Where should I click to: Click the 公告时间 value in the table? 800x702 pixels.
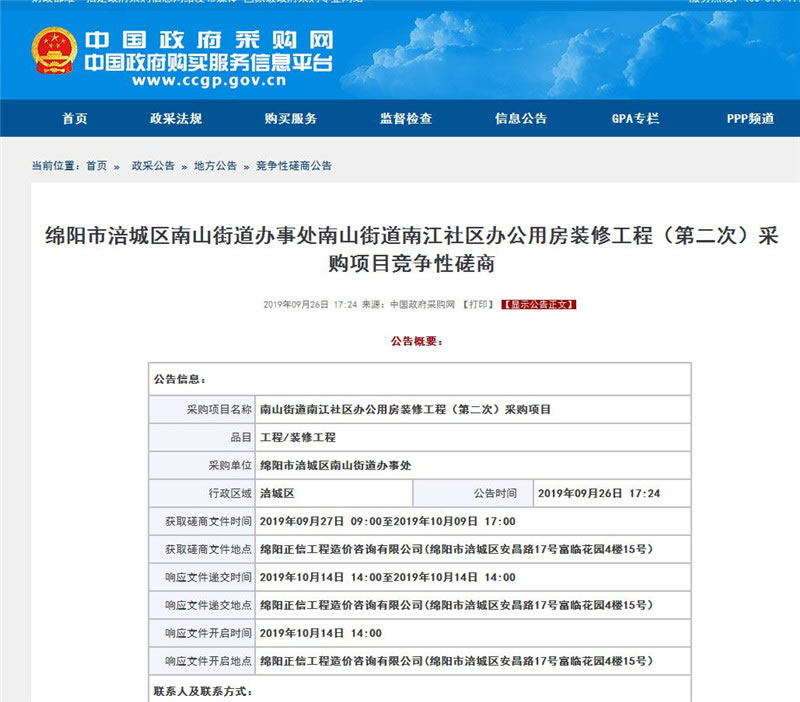click(x=599, y=493)
